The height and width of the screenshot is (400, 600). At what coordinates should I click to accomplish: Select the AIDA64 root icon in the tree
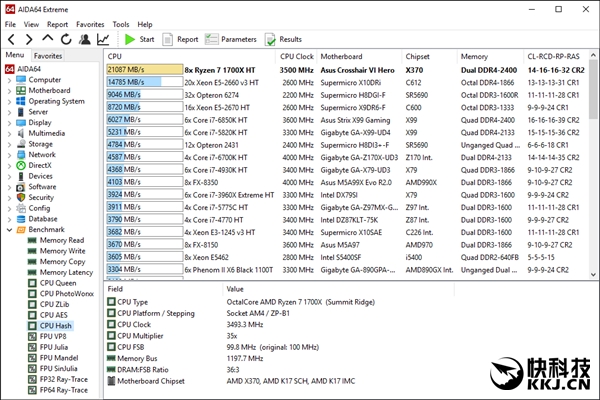(x=10, y=69)
